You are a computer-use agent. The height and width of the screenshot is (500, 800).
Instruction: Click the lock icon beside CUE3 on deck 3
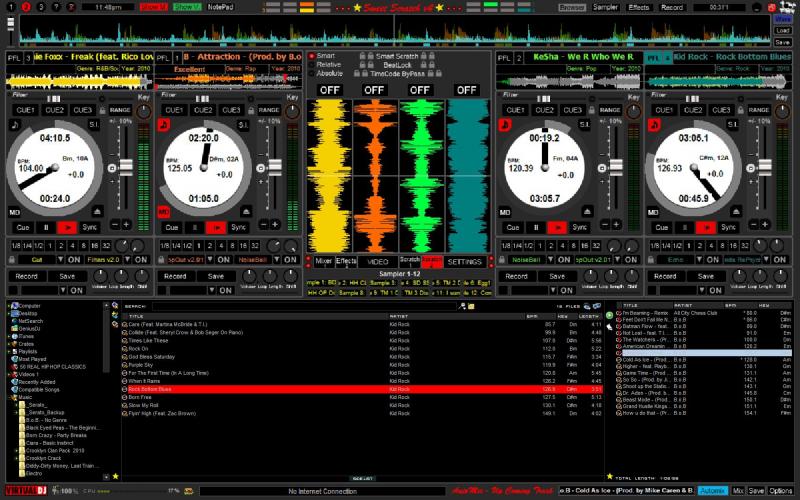pos(102,110)
